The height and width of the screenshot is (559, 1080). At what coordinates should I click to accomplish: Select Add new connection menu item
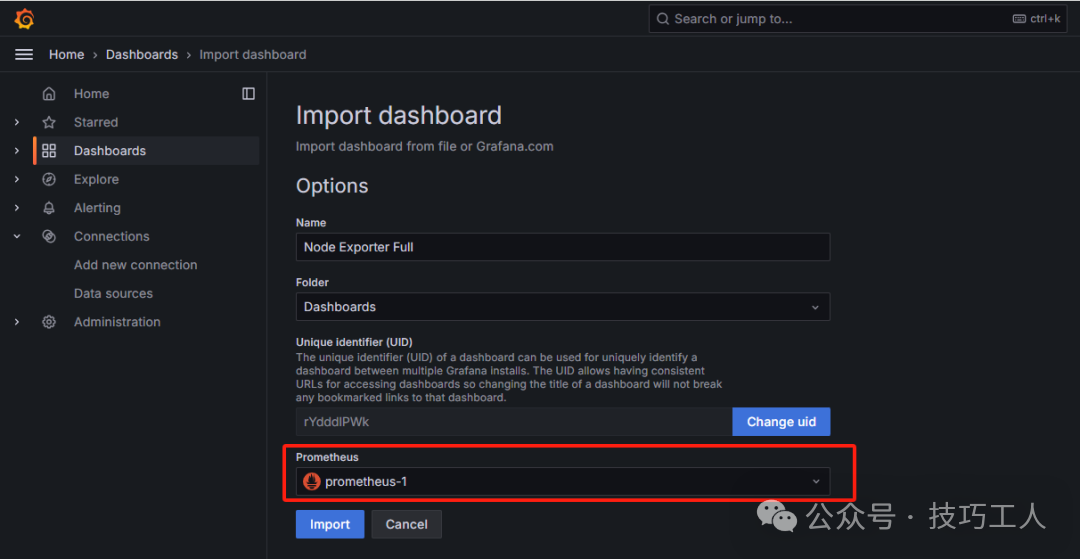135,265
